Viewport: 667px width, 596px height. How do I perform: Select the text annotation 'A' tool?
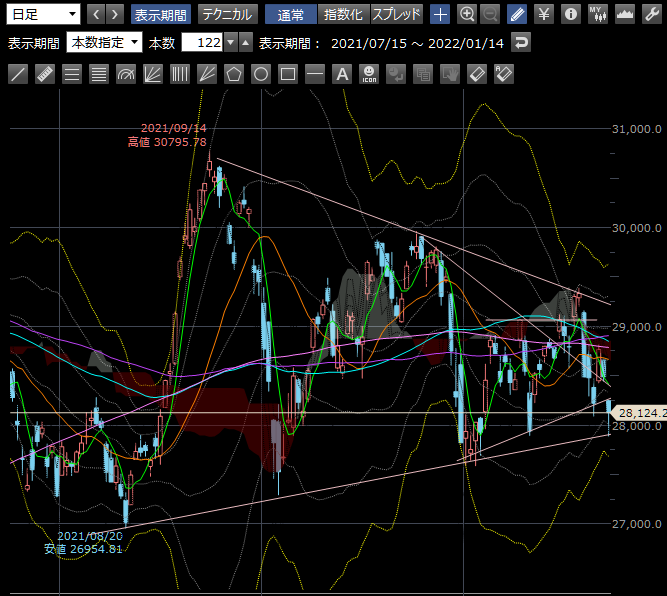pos(342,73)
